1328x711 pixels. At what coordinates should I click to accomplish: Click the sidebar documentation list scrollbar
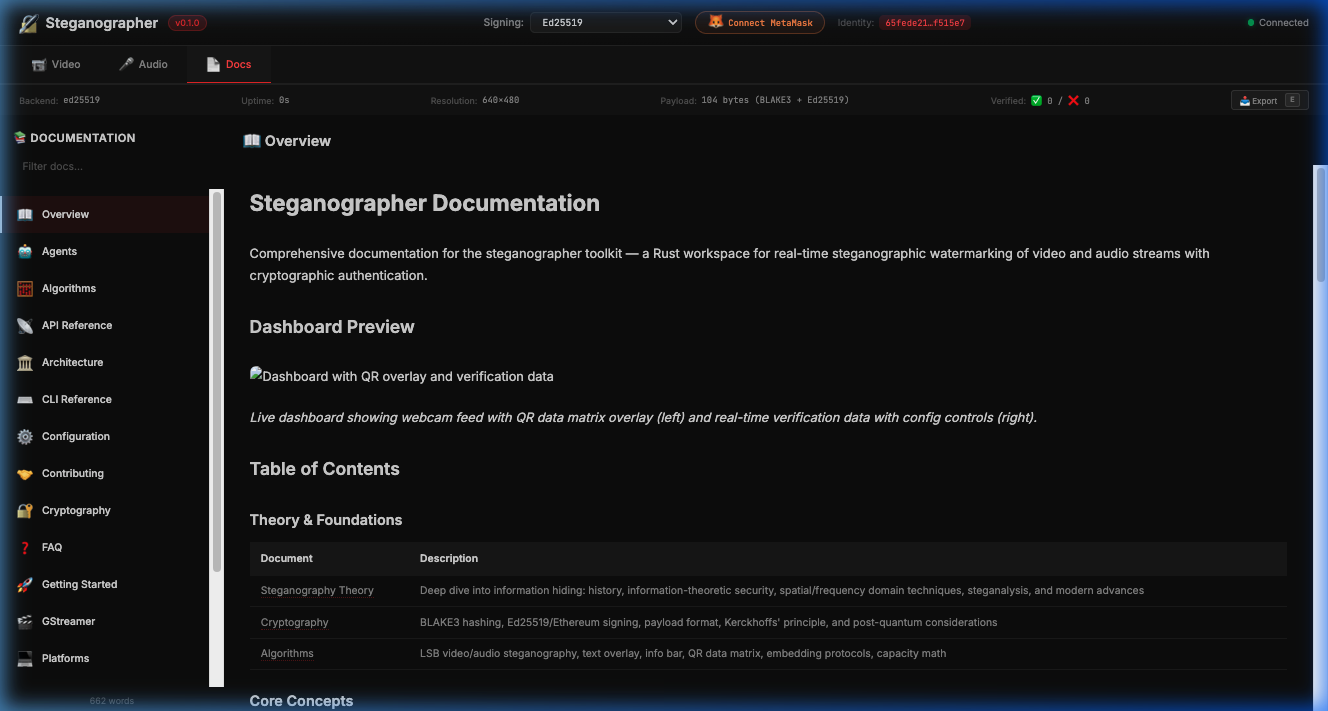[x=216, y=380]
